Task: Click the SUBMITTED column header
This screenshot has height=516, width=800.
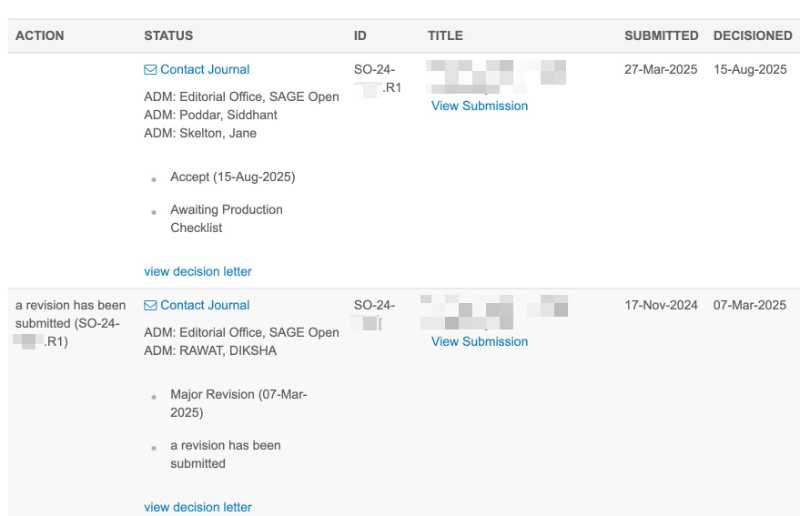Action: [x=661, y=36]
